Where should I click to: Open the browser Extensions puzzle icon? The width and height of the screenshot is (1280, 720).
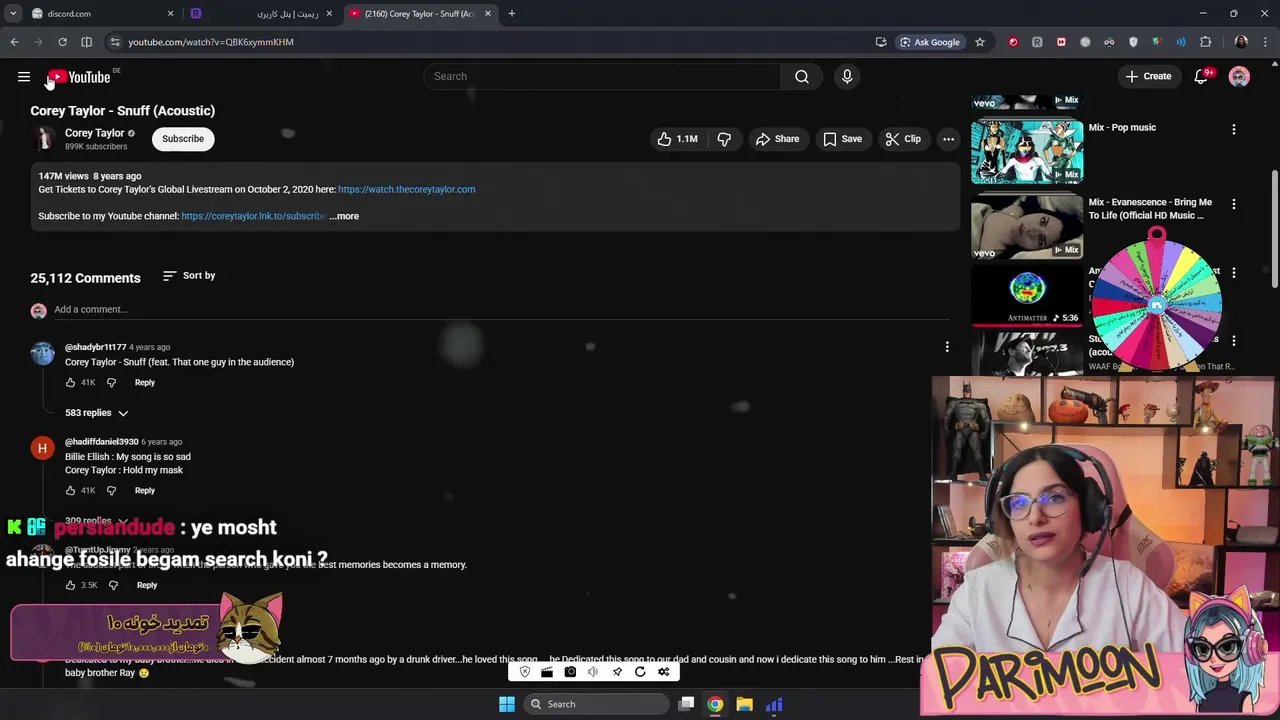click(1205, 42)
